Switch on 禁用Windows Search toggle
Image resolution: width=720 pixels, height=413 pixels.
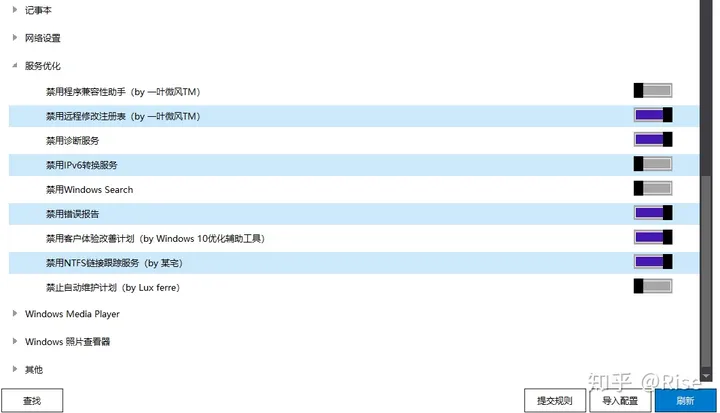[x=653, y=188]
